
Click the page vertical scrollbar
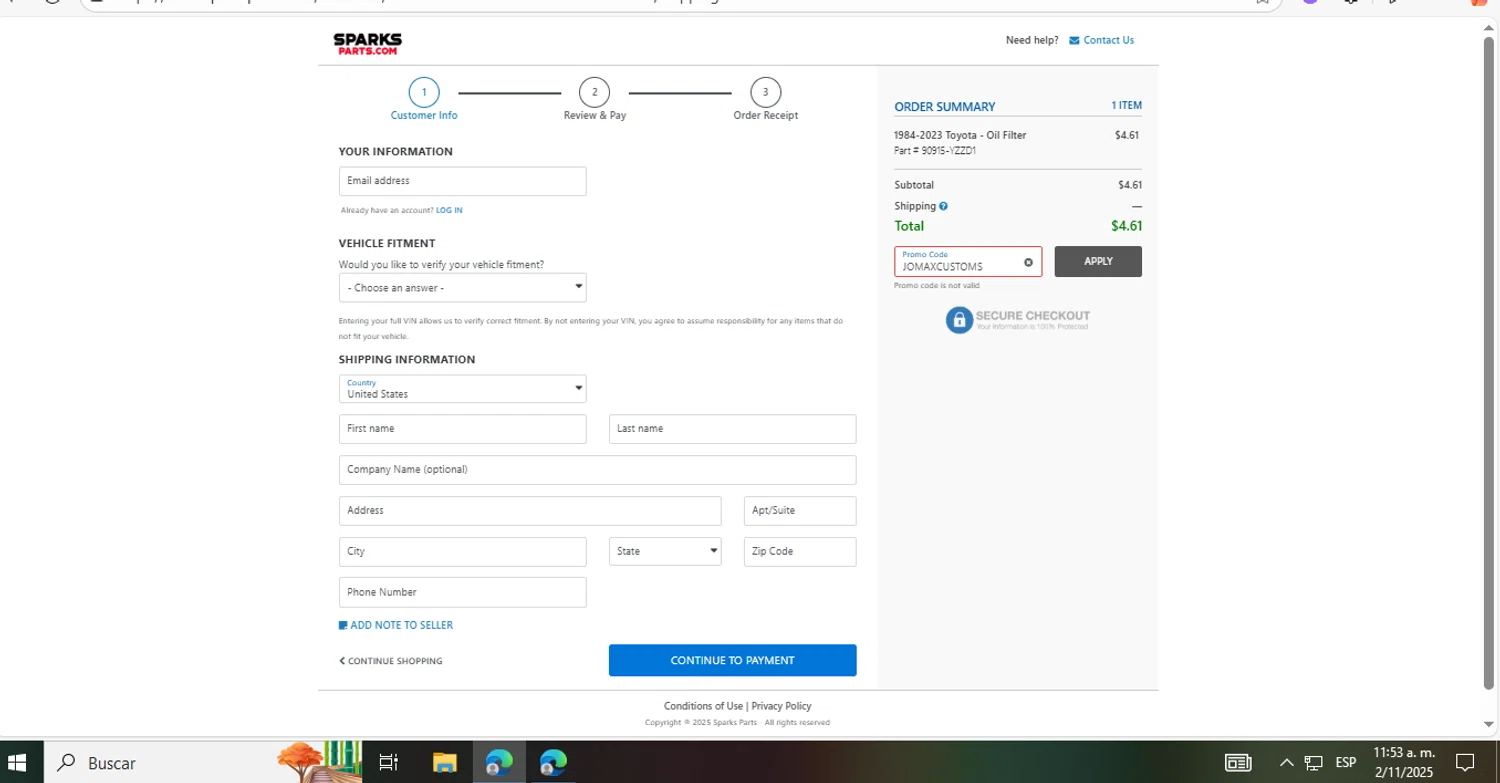coord(1489,362)
